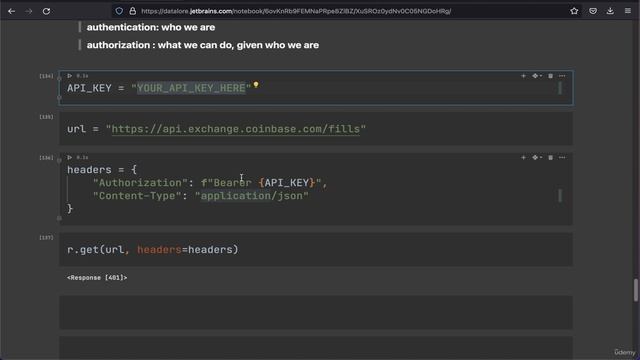
Task: Run the headers cell
Action: 70,158
